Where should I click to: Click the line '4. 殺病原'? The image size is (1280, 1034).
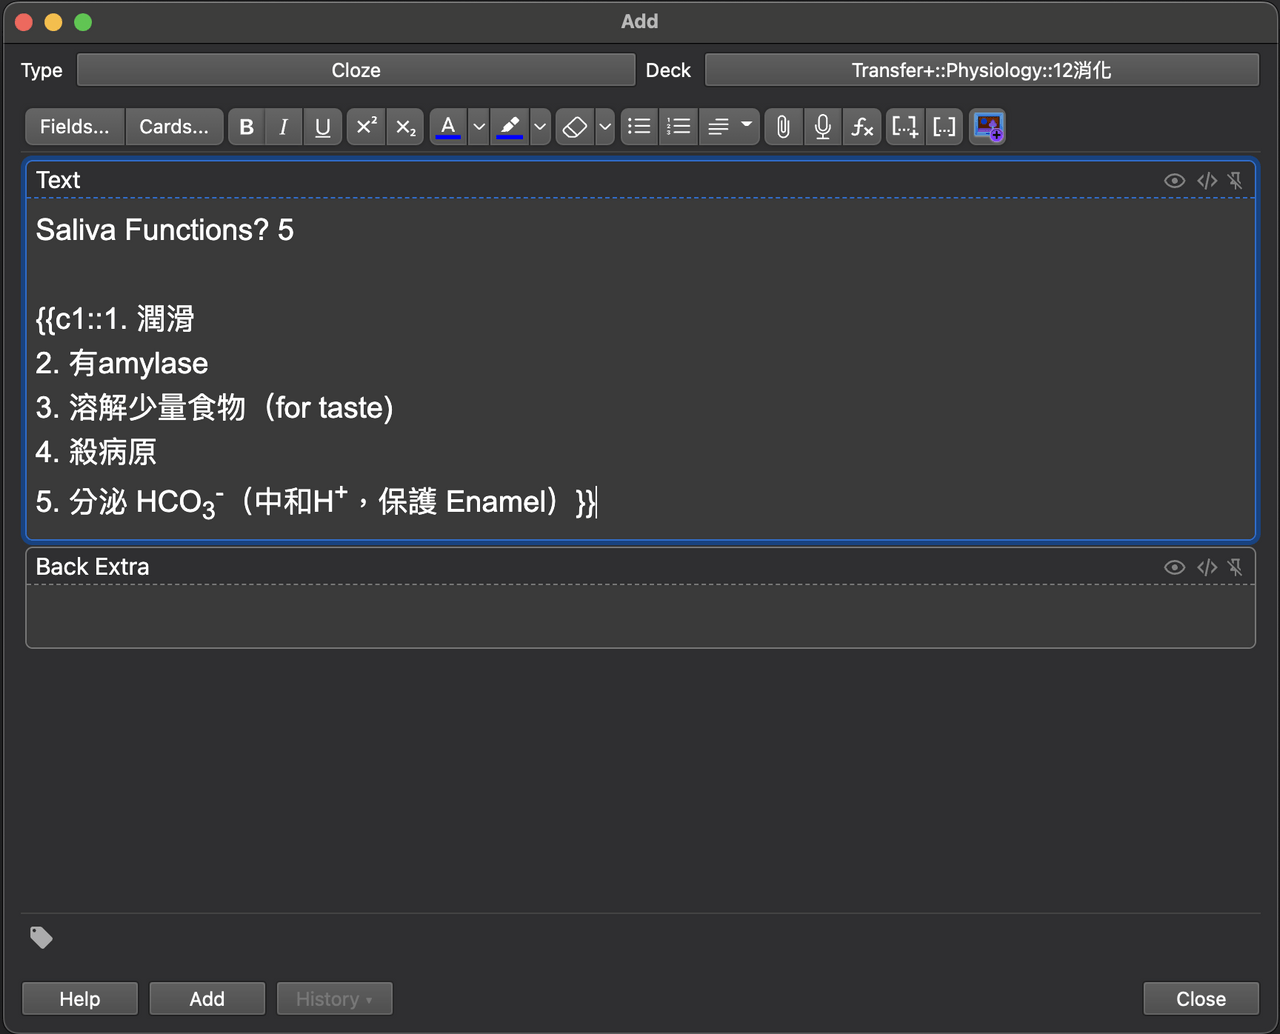96,452
